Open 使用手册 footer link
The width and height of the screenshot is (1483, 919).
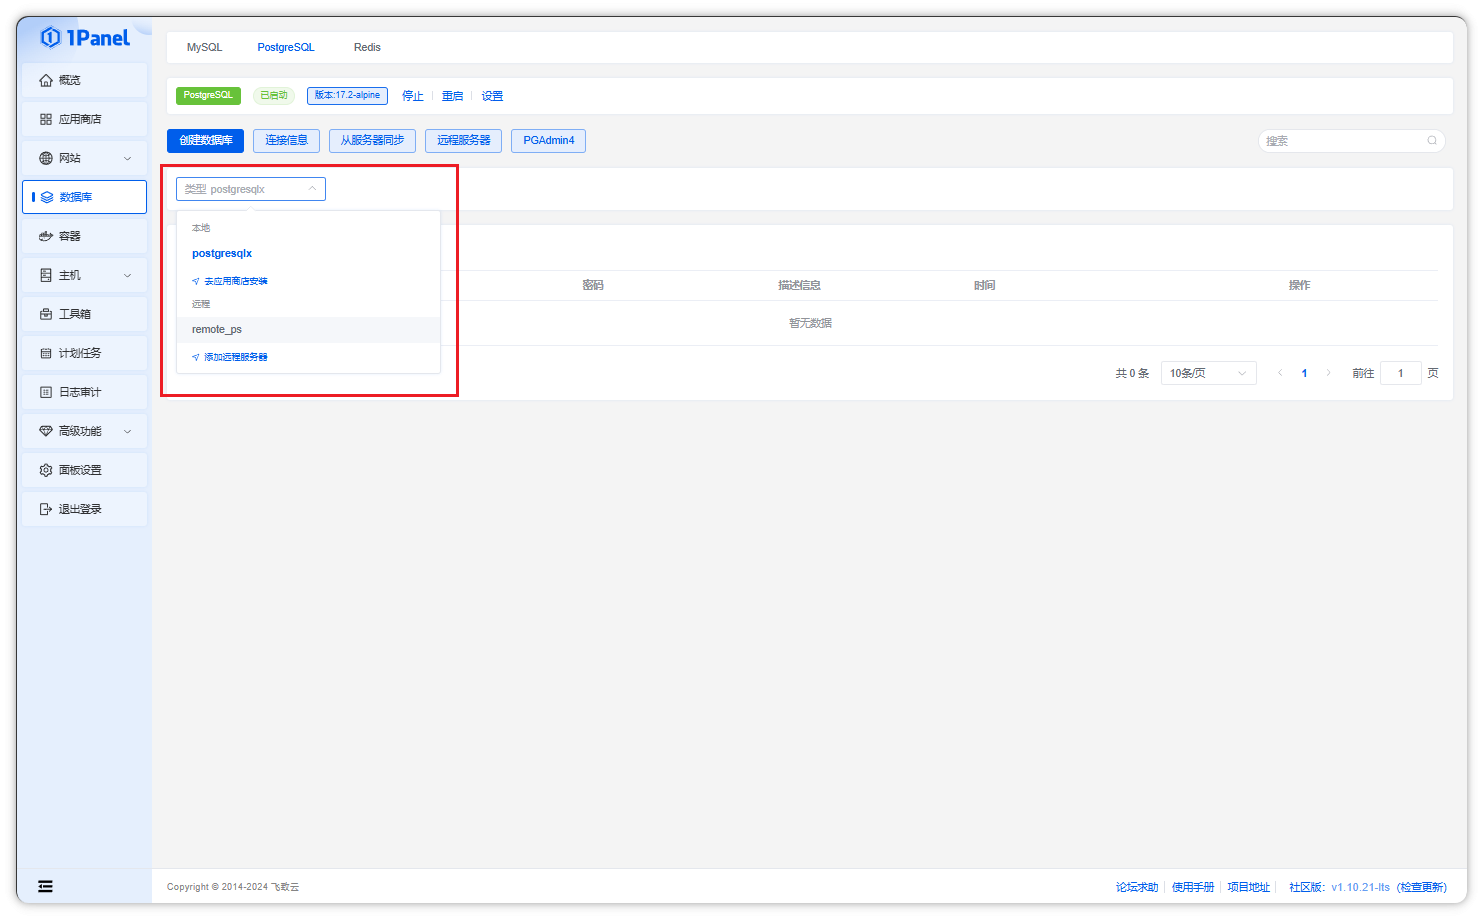tap(1193, 887)
